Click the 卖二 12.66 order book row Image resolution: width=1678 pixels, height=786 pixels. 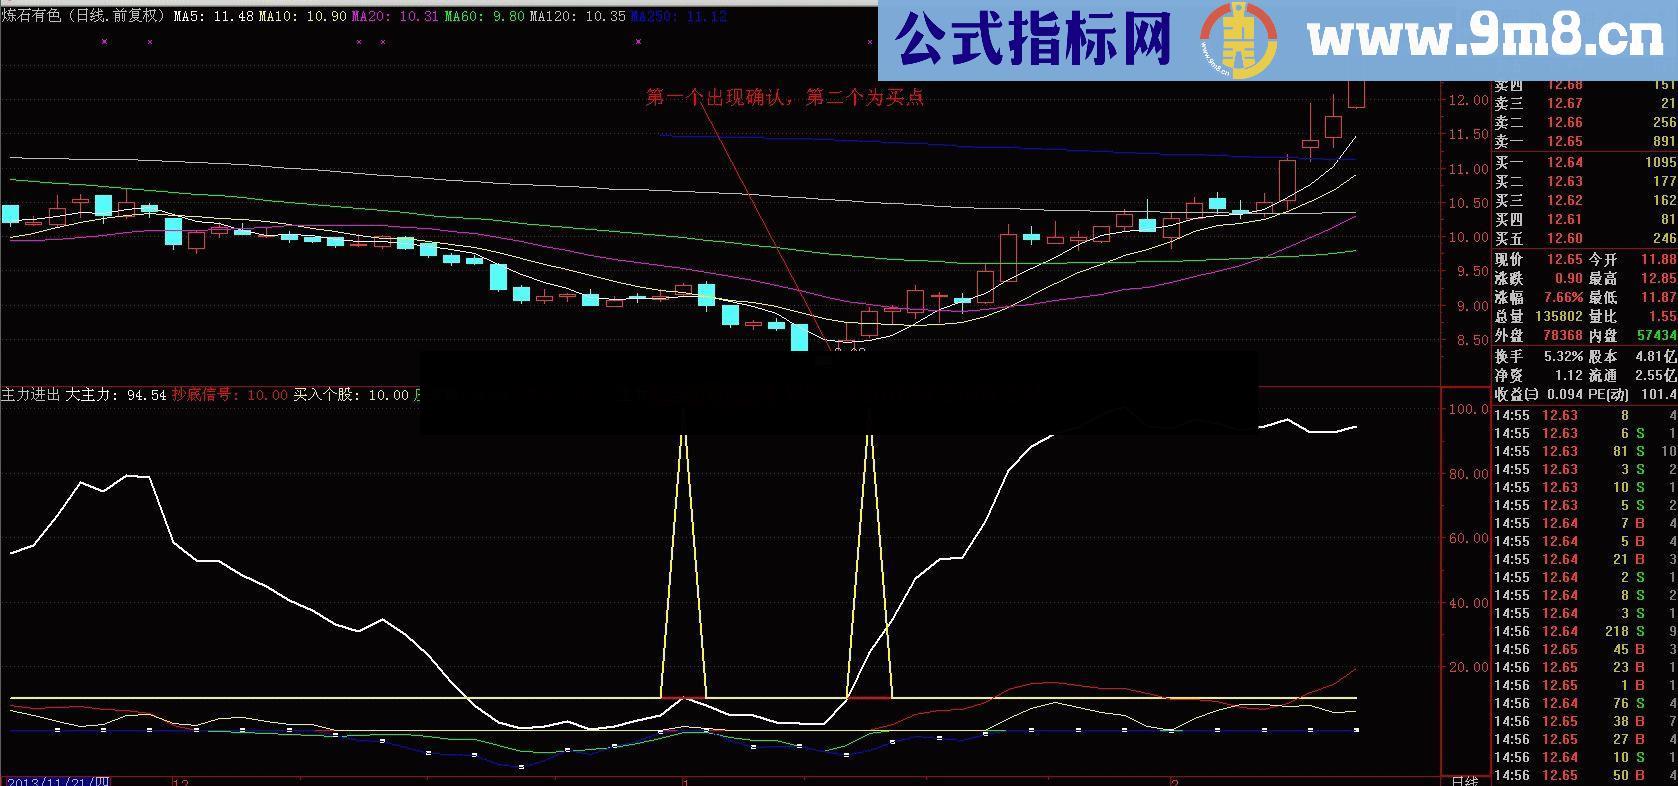[x=1585, y=122]
